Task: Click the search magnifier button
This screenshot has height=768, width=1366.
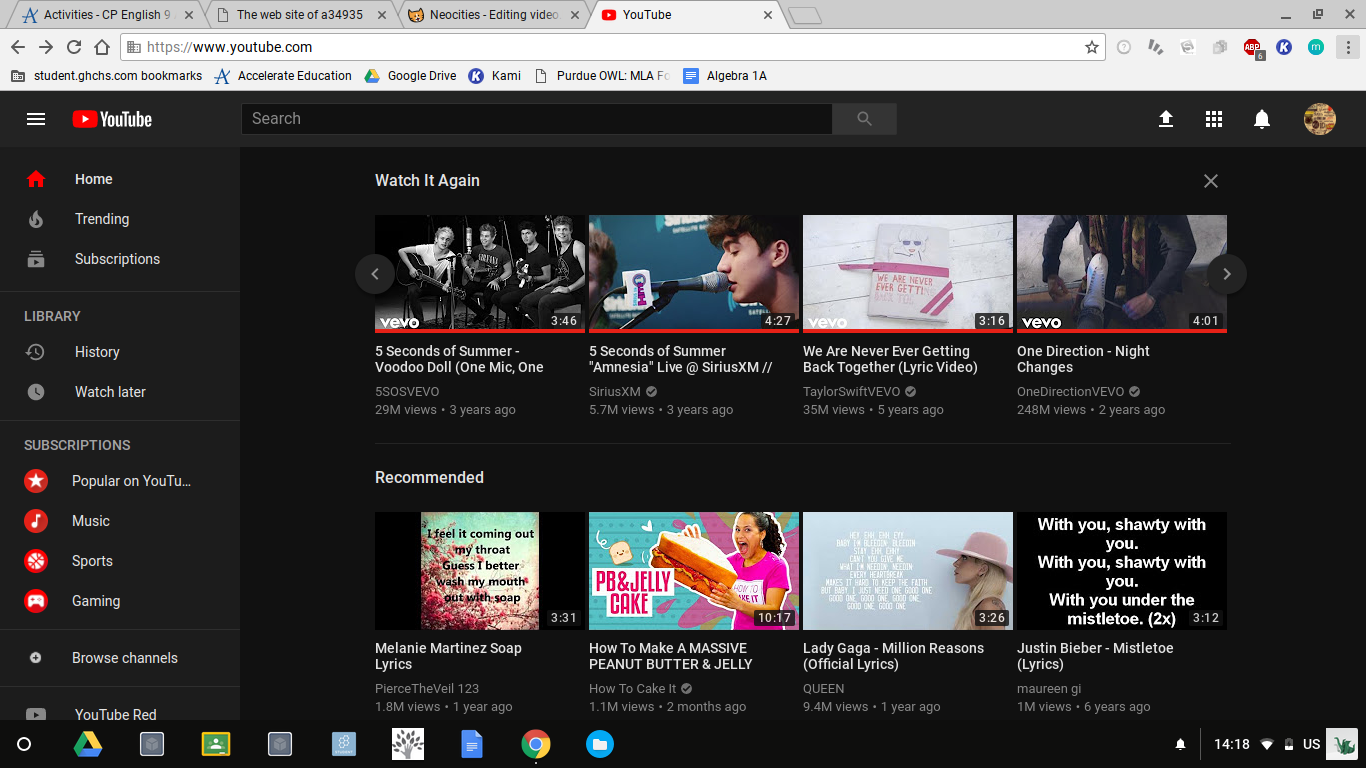Action: point(865,119)
